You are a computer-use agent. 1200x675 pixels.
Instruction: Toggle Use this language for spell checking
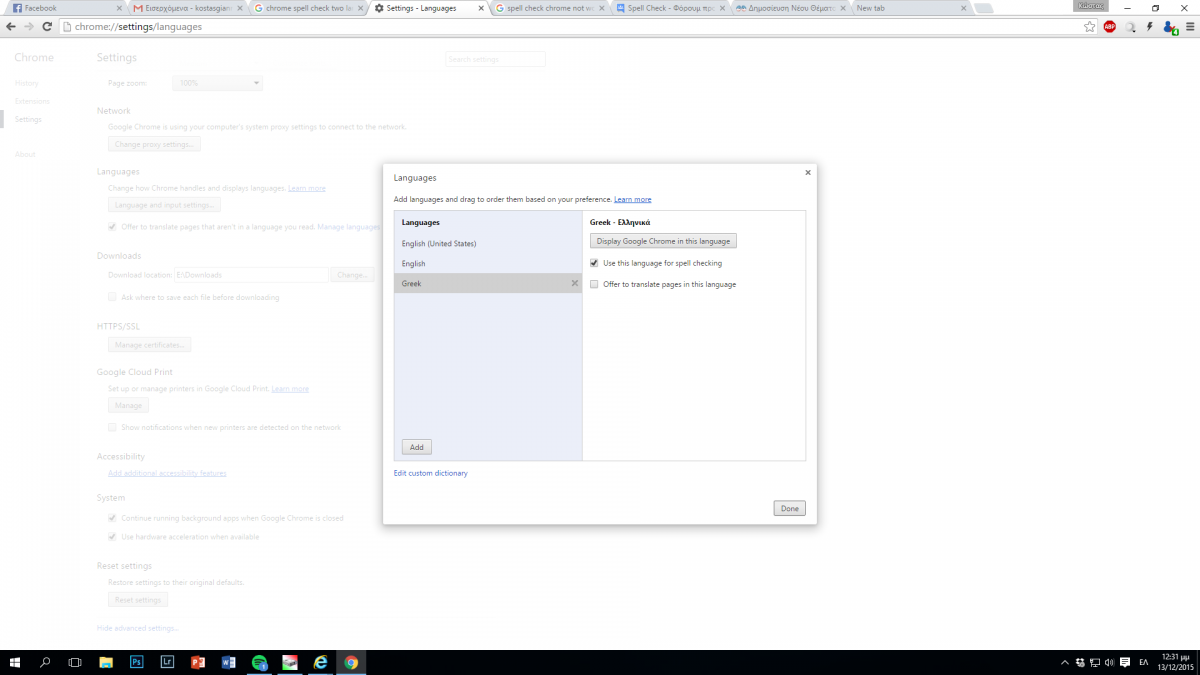(594, 263)
